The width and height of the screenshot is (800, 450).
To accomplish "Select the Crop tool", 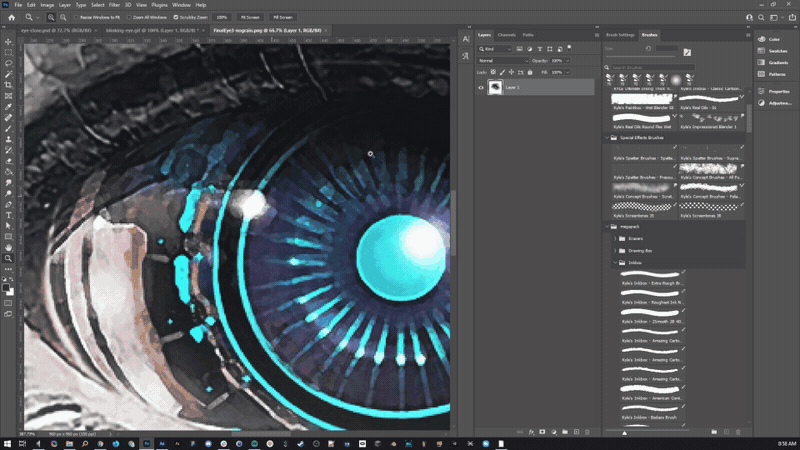I will click(8, 85).
